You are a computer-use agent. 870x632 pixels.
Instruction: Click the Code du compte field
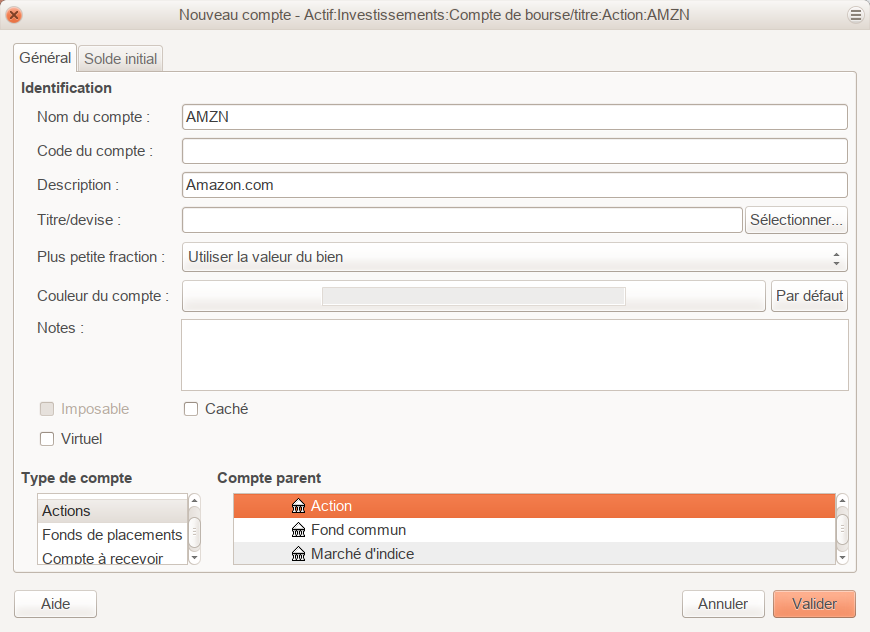click(514, 151)
